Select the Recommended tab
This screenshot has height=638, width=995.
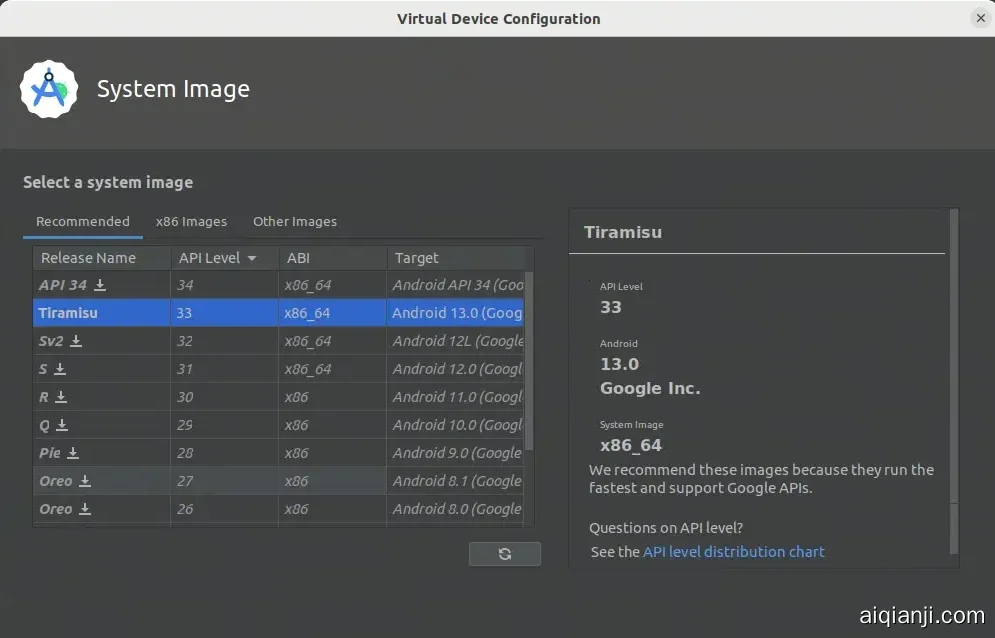83,222
